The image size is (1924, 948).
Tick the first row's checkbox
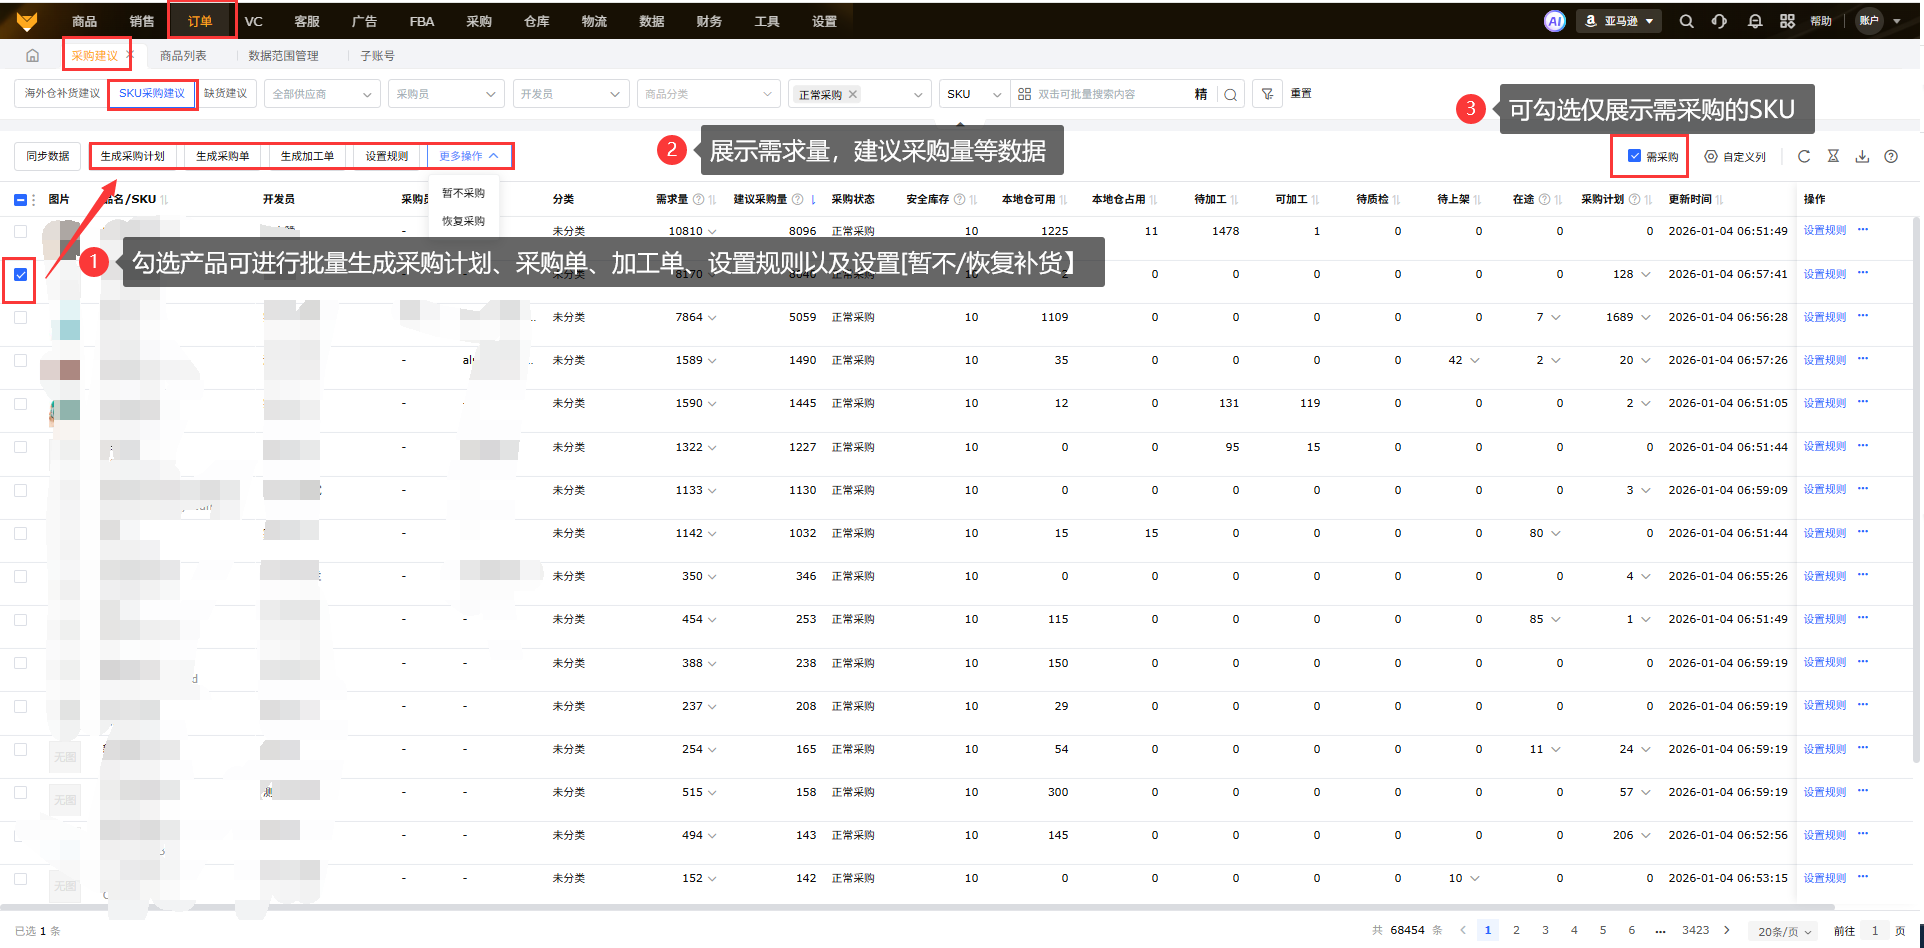[x=20, y=231]
